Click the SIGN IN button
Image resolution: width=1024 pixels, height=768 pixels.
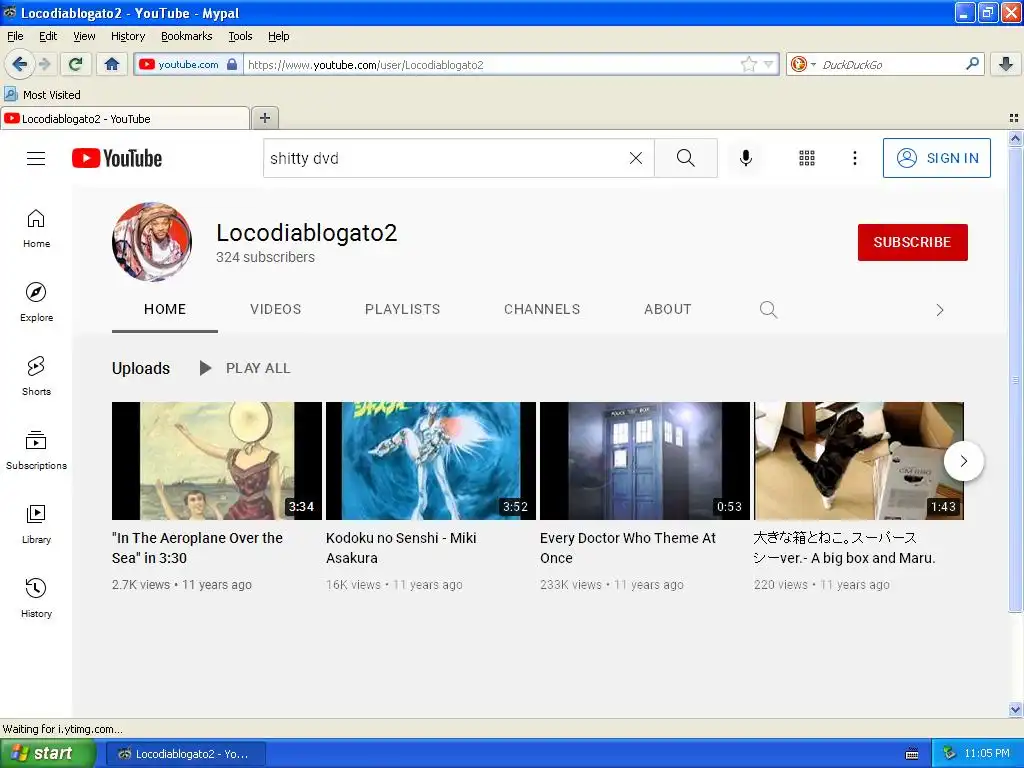936,158
